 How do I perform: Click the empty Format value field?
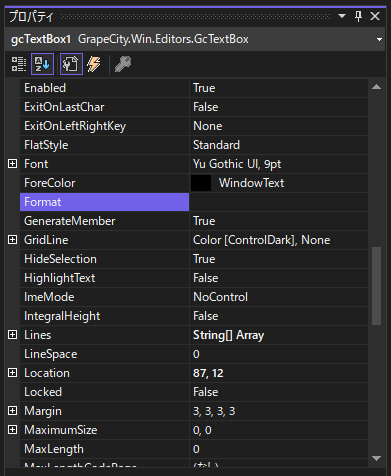click(279, 202)
